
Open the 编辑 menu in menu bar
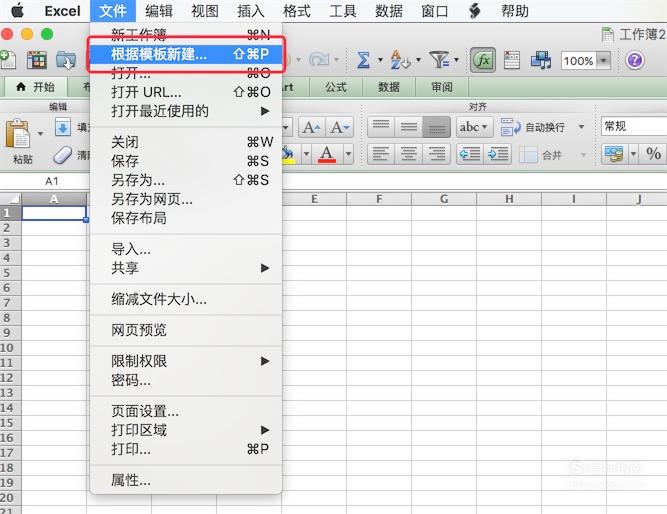pos(159,11)
